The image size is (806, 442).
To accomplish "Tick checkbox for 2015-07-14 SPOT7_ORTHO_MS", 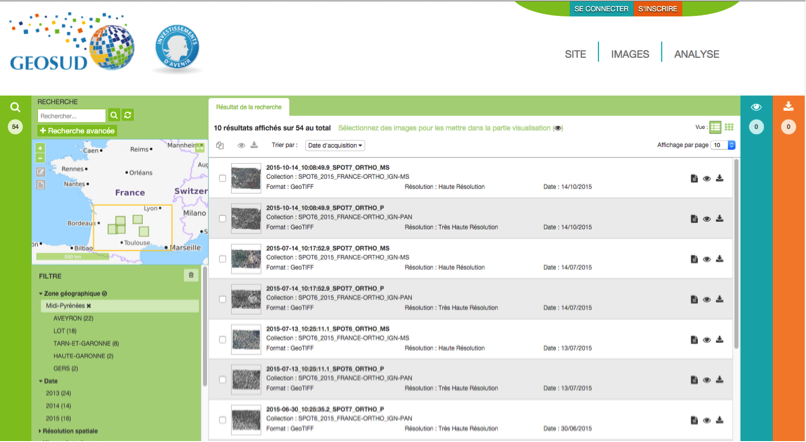I will click(x=223, y=259).
